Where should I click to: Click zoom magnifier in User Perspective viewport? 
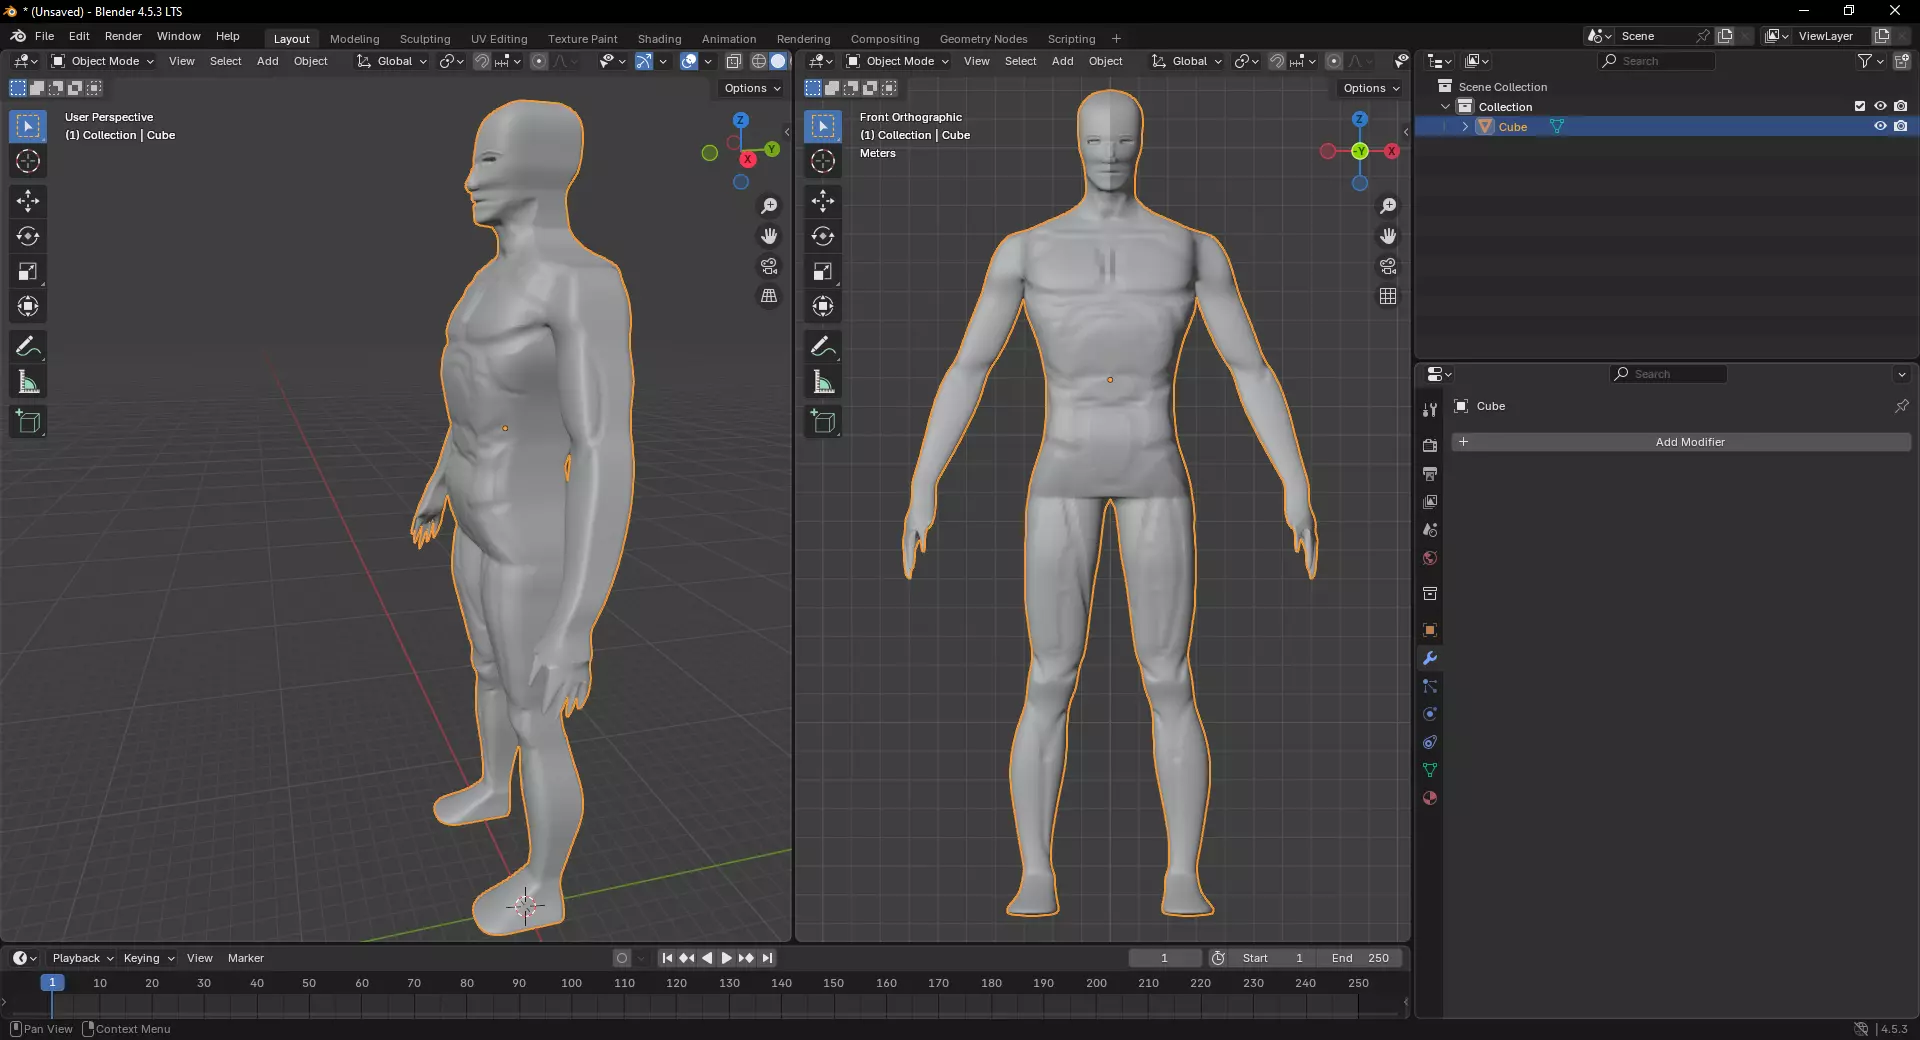[x=769, y=206]
